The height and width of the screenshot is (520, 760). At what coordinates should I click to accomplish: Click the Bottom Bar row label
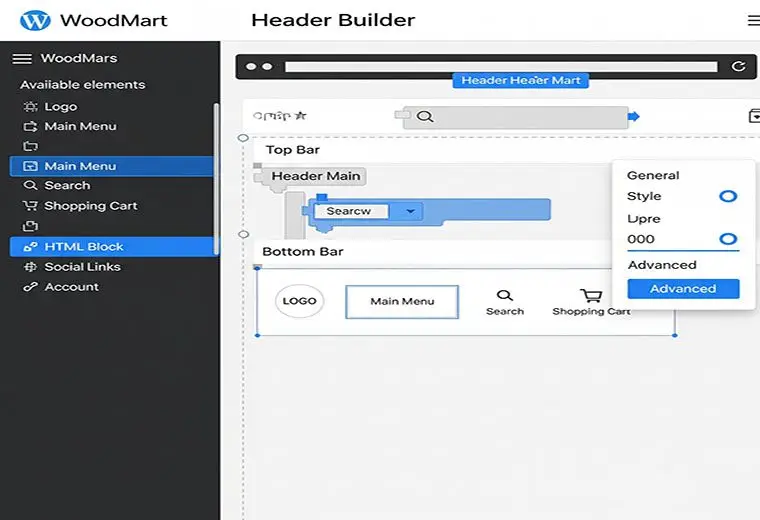303,252
